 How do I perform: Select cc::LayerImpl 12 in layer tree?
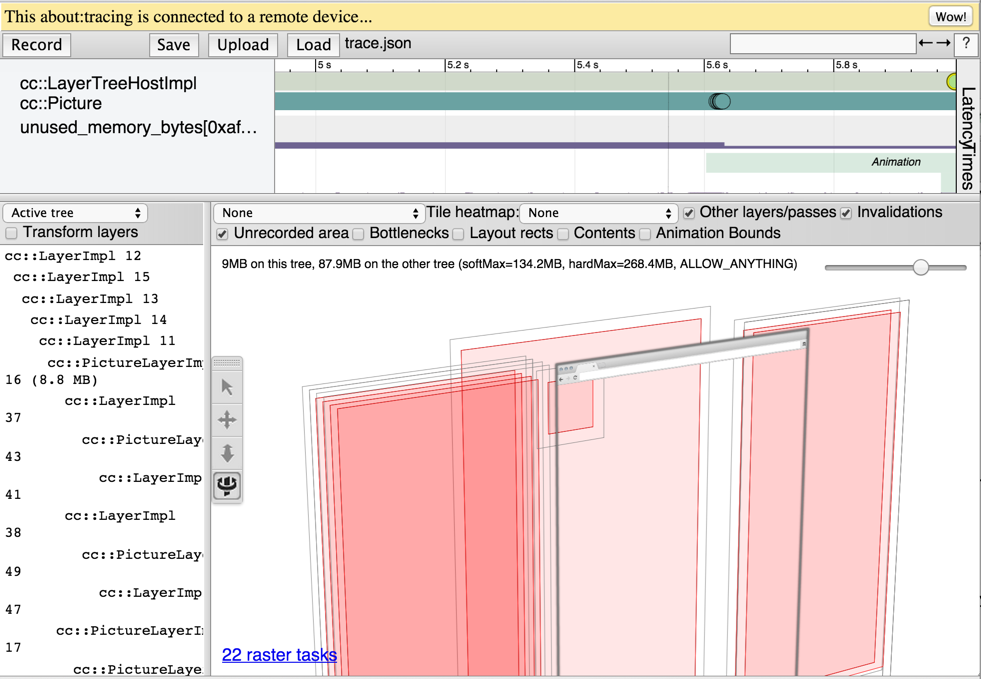(73, 256)
